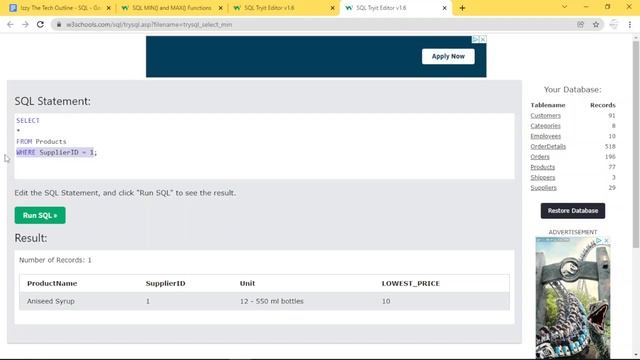
Task: Click the Number of Records: 1 text
Action: pyautogui.click(x=55, y=260)
